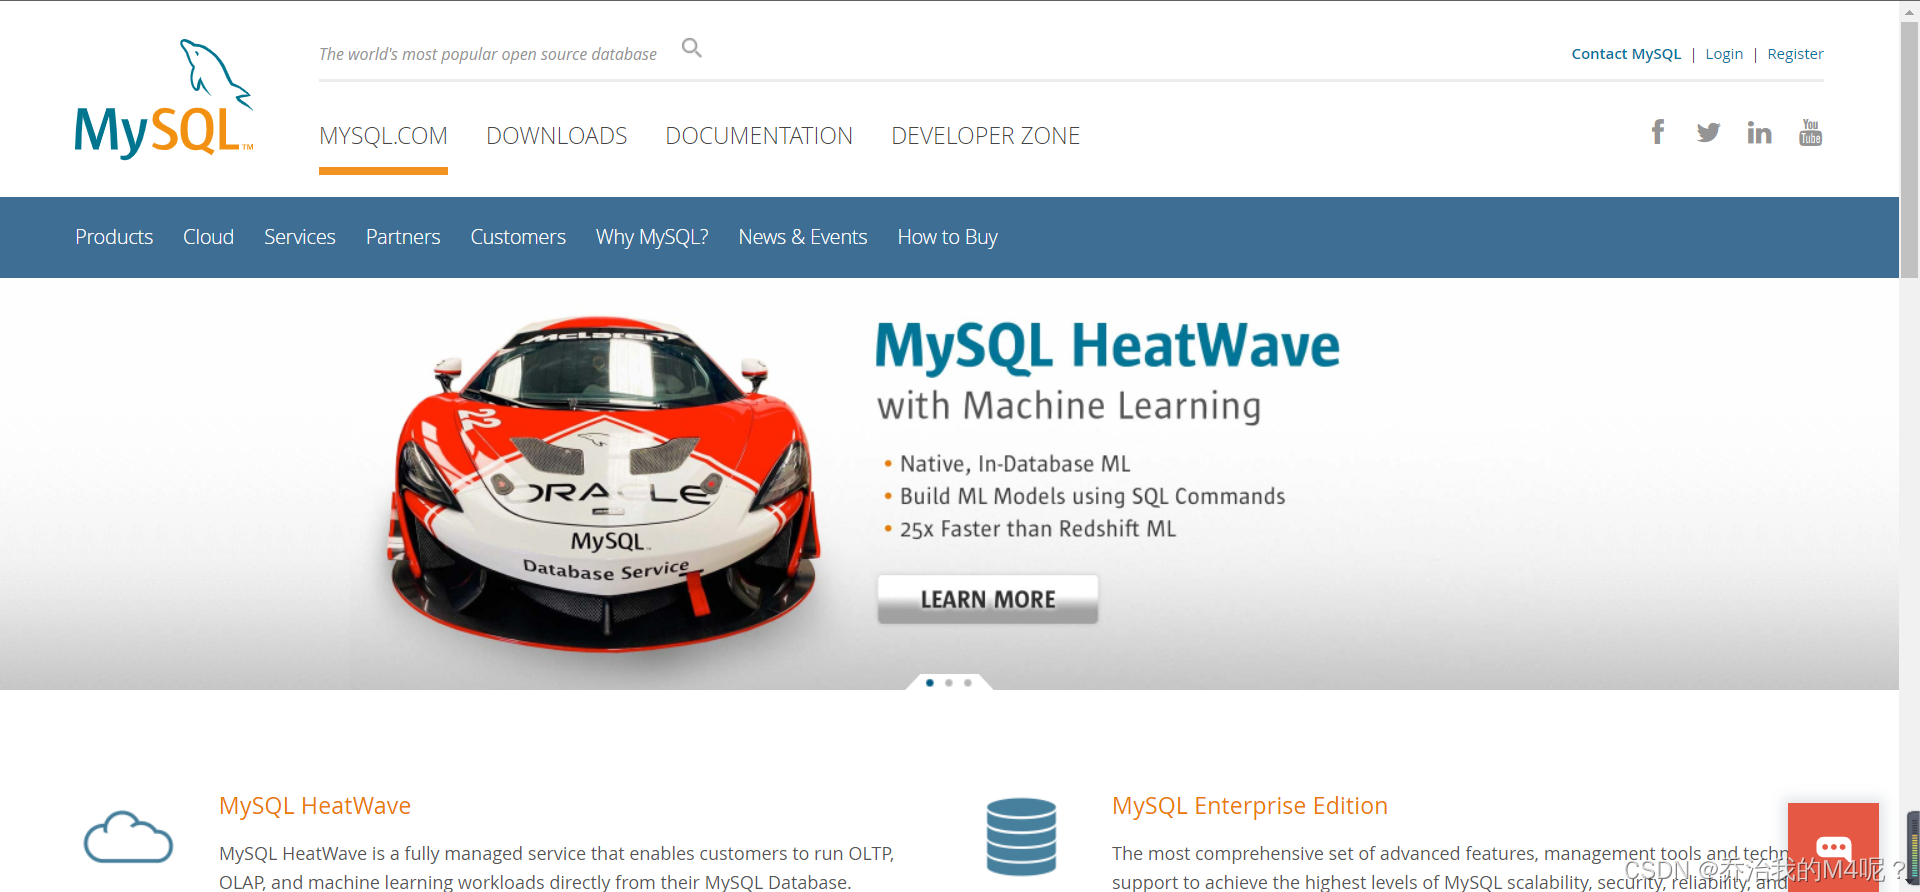This screenshot has height=892, width=1920.
Task: Open MySQL's LinkedIn page icon
Action: [x=1759, y=132]
